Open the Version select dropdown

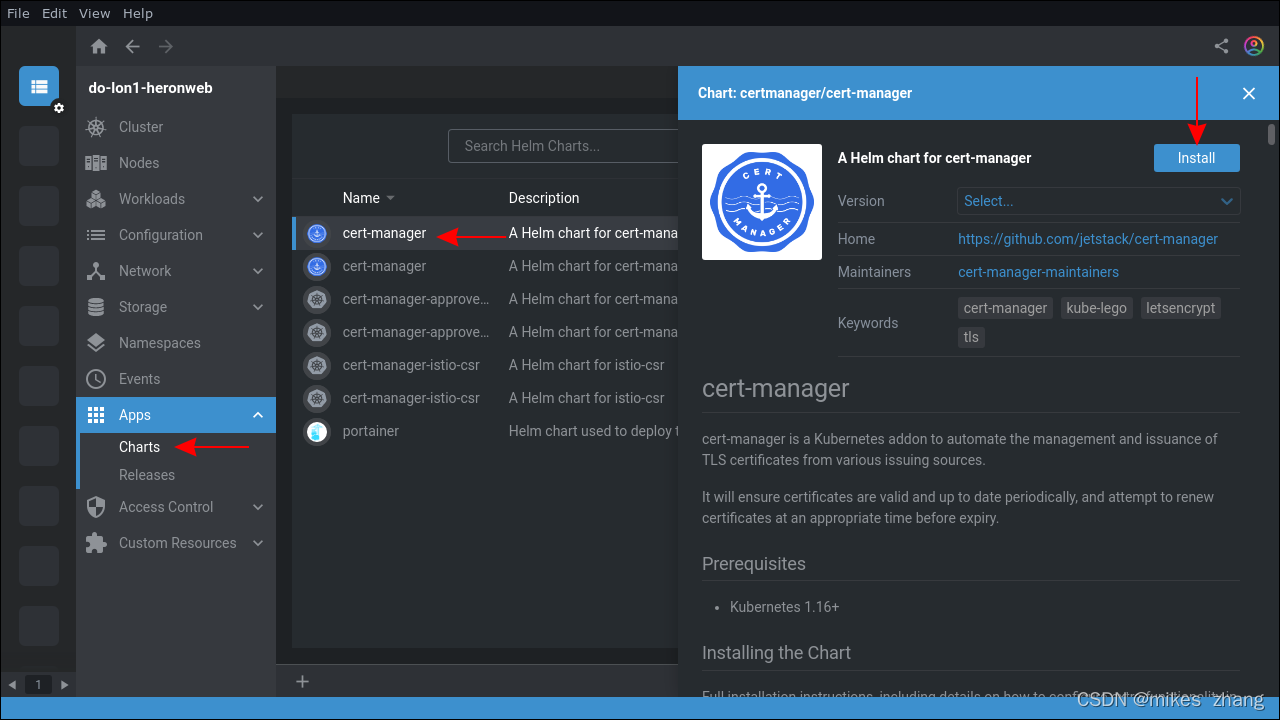tap(1098, 201)
